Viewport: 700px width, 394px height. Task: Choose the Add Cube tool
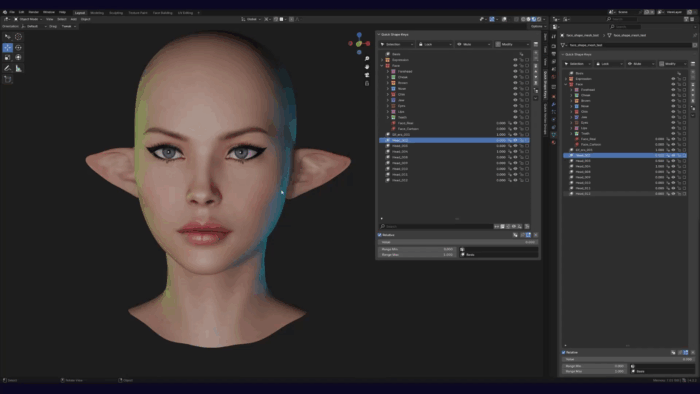tap(8, 79)
